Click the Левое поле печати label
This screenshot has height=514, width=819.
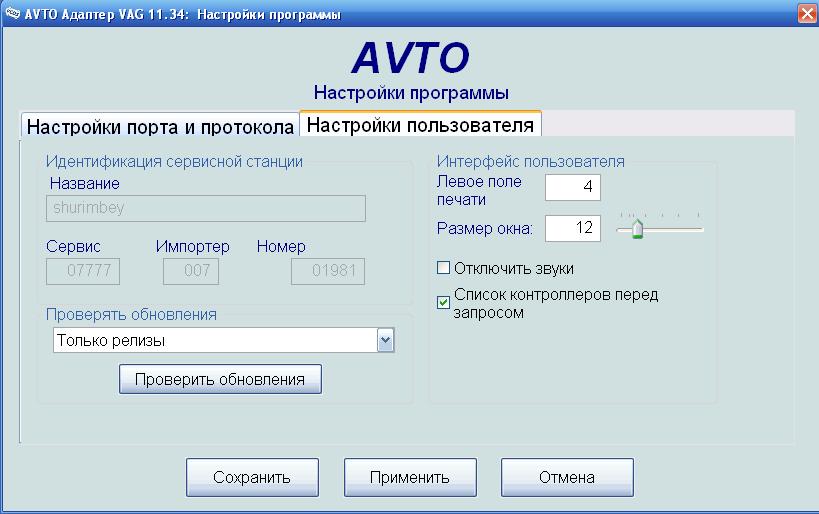[x=479, y=190]
